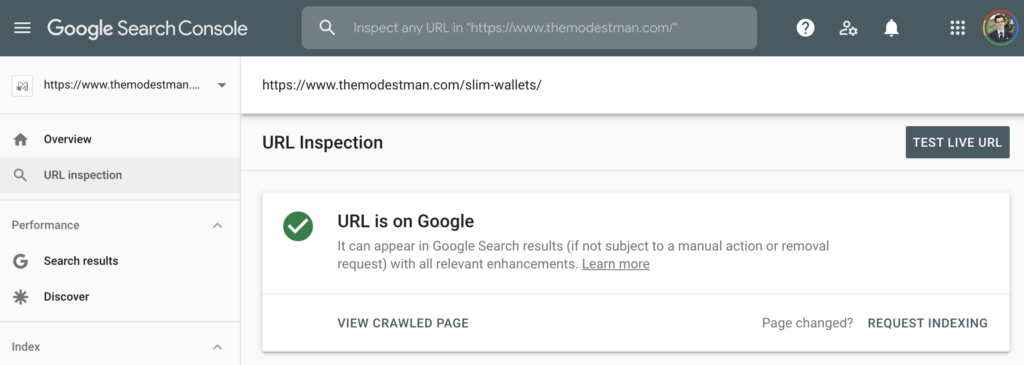
Task: Open the property selector dropdown
Action: (x=120, y=85)
